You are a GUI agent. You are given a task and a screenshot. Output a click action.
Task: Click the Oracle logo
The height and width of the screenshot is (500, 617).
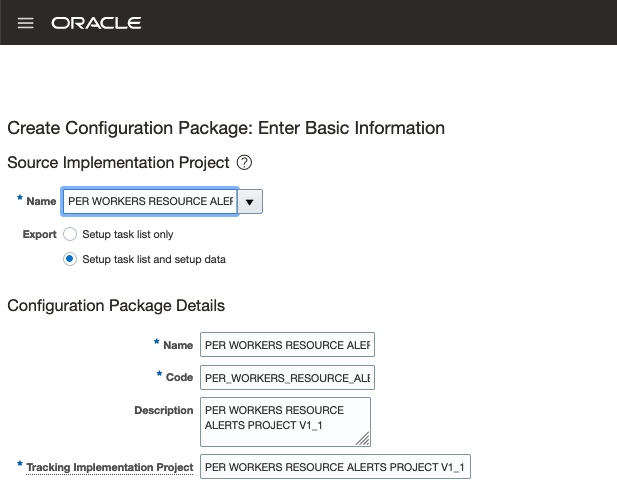(x=96, y=23)
